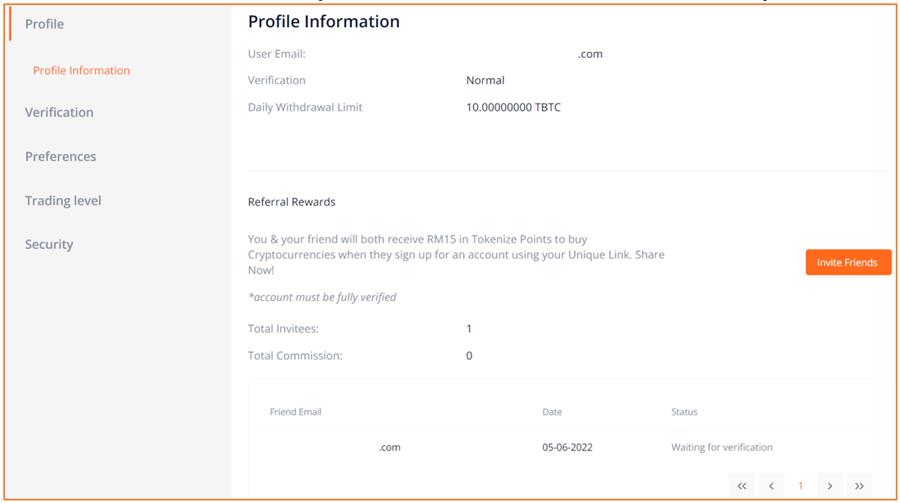Open the Preferences sidebar section
The image size is (900, 503).
tap(60, 156)
